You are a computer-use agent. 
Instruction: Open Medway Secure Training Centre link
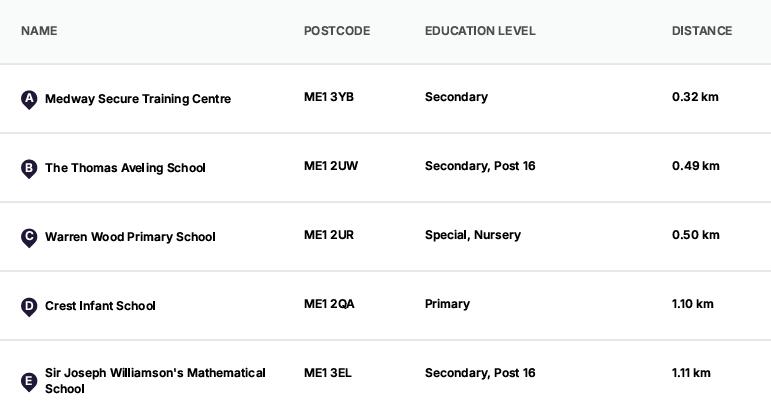pyautogui.click(x=138, y=99)
